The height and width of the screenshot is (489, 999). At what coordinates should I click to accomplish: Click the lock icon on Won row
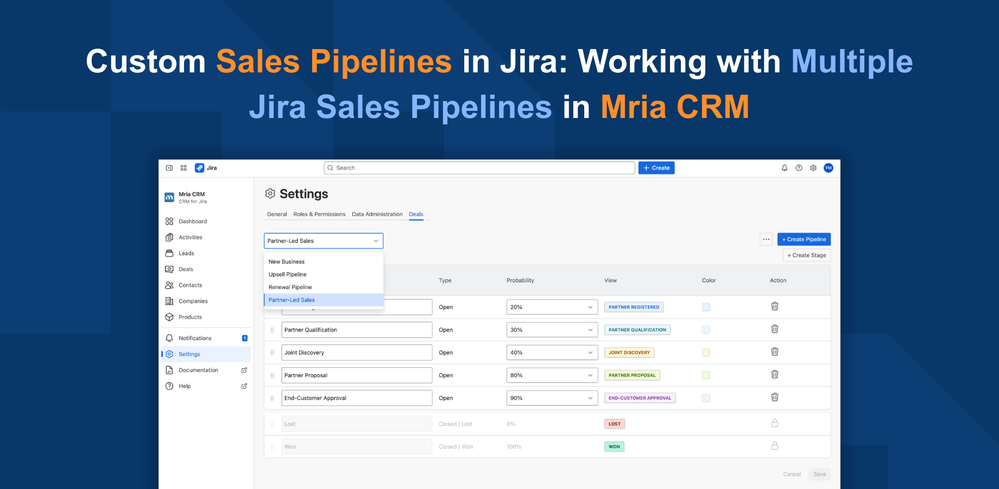775,446
